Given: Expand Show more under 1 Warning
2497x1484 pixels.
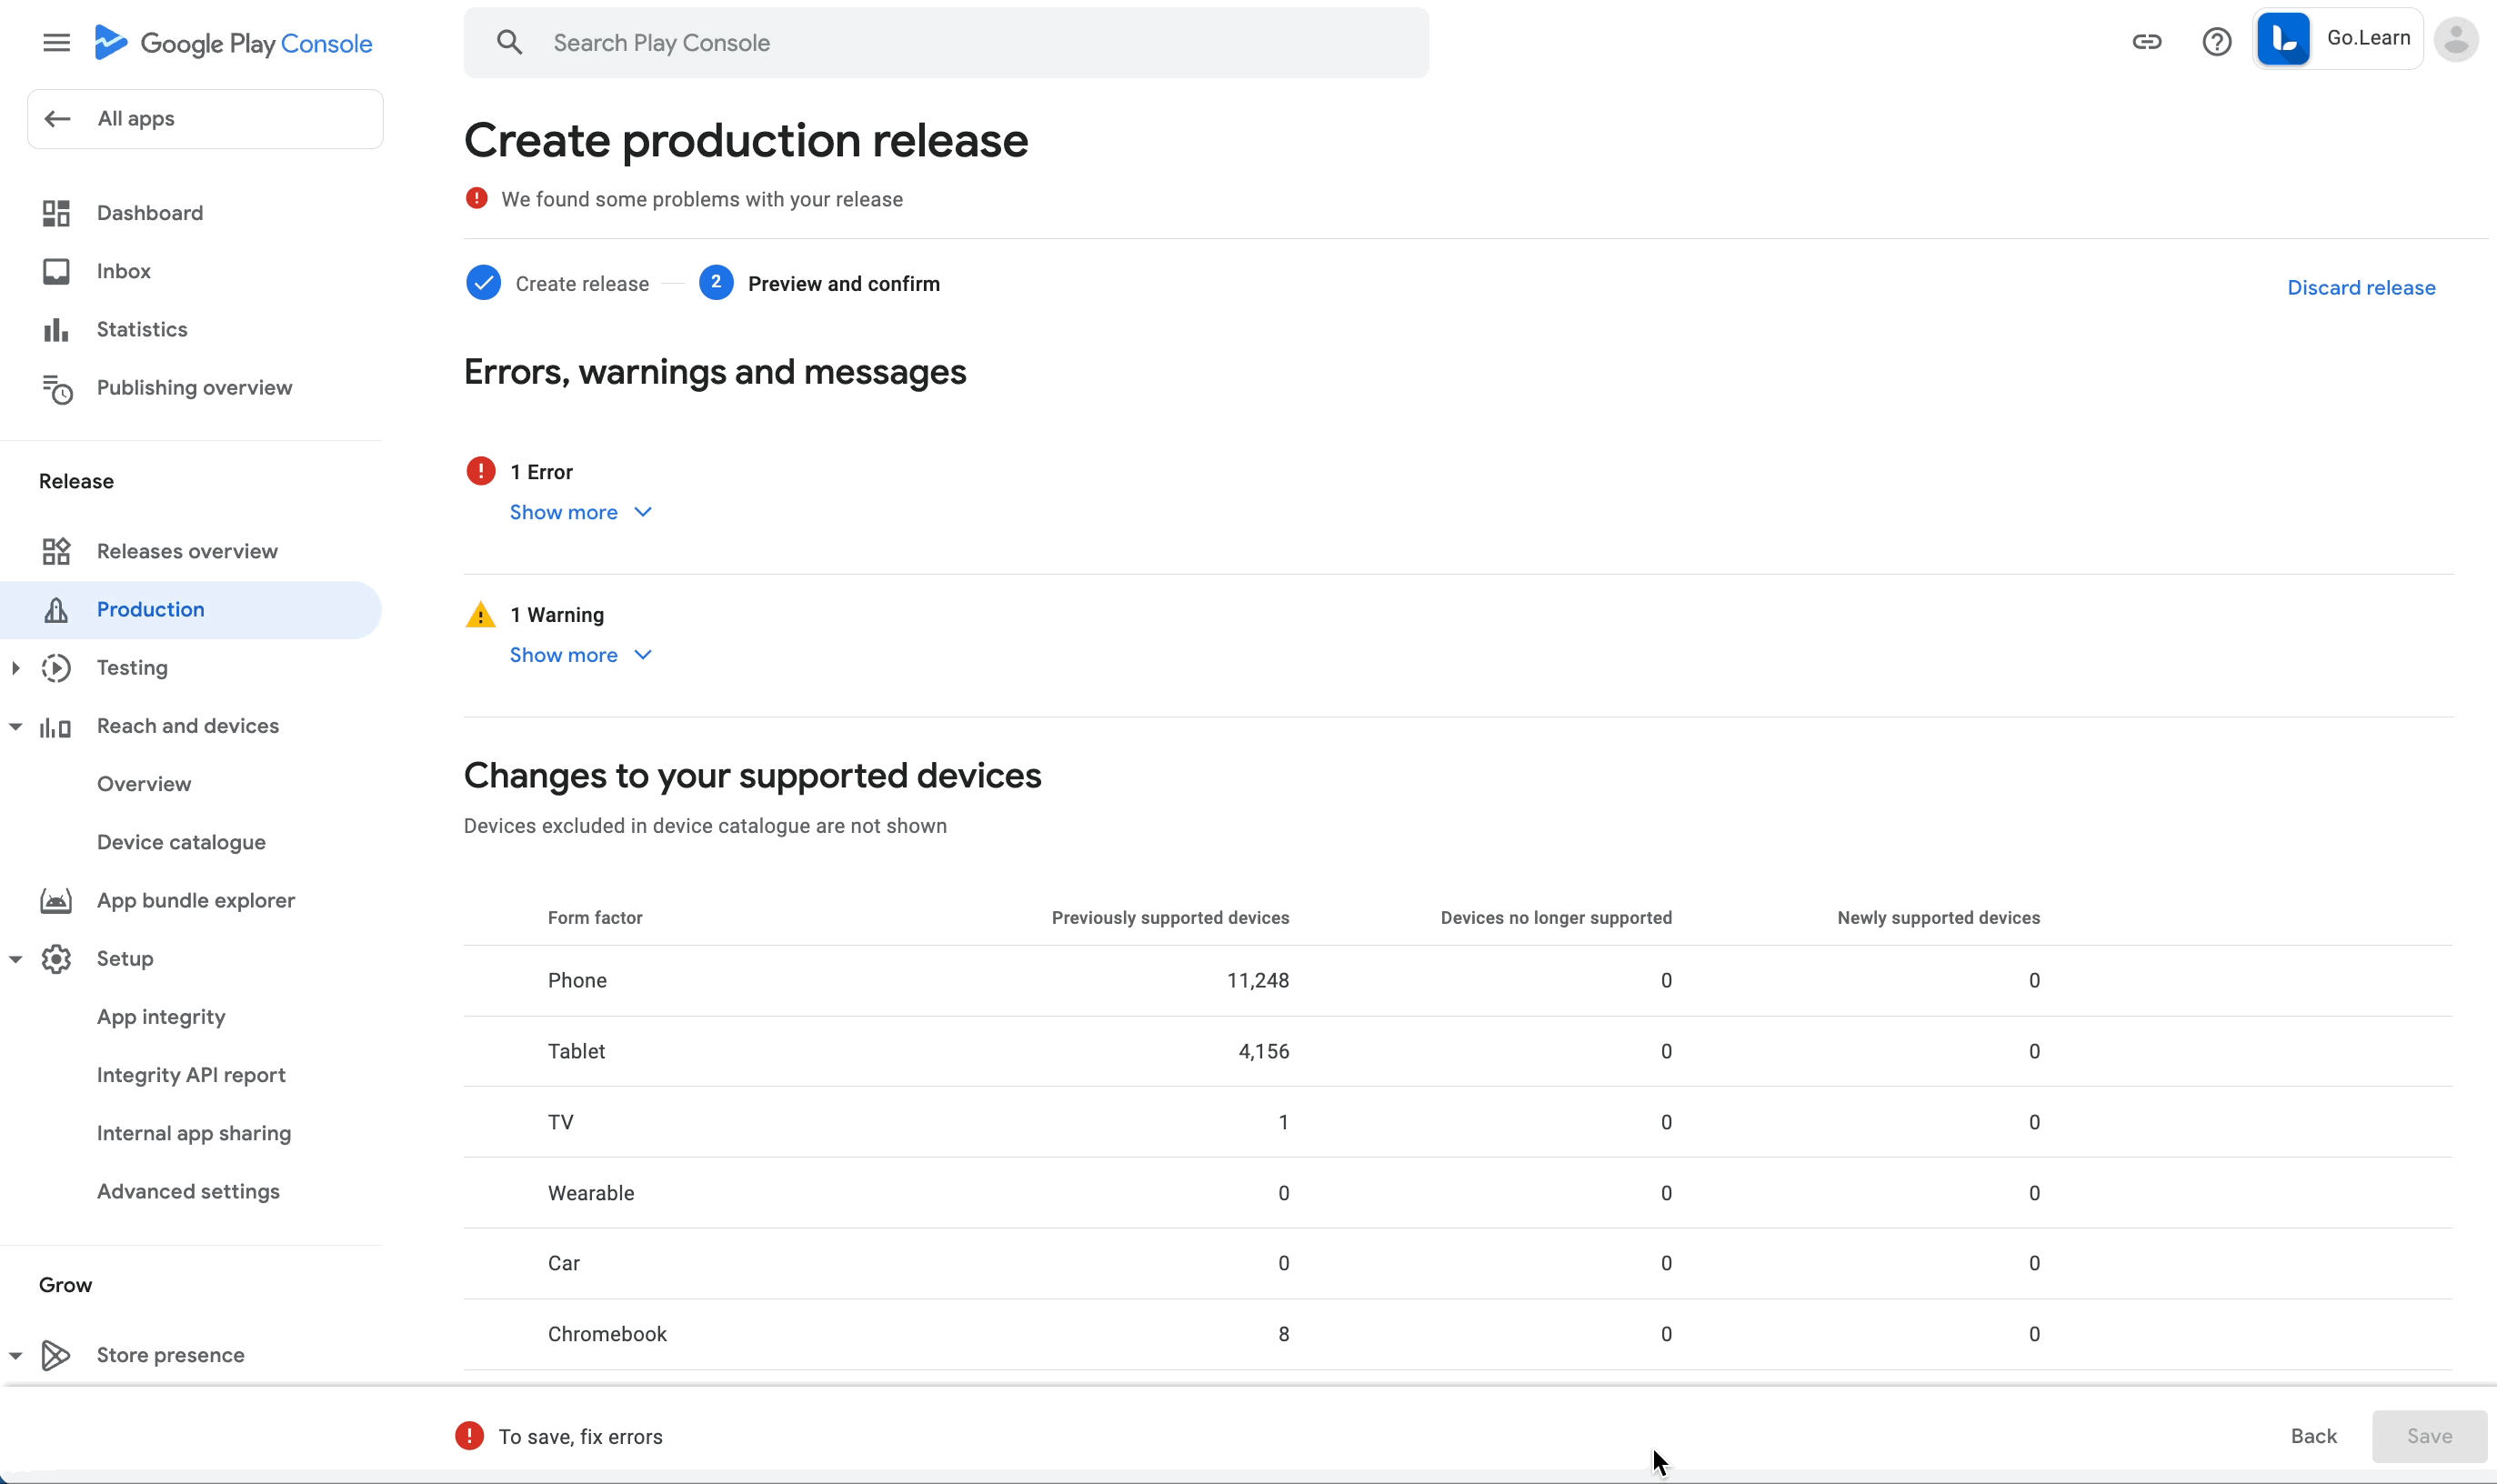Looking at the screenshot, I should coord(581,655).
